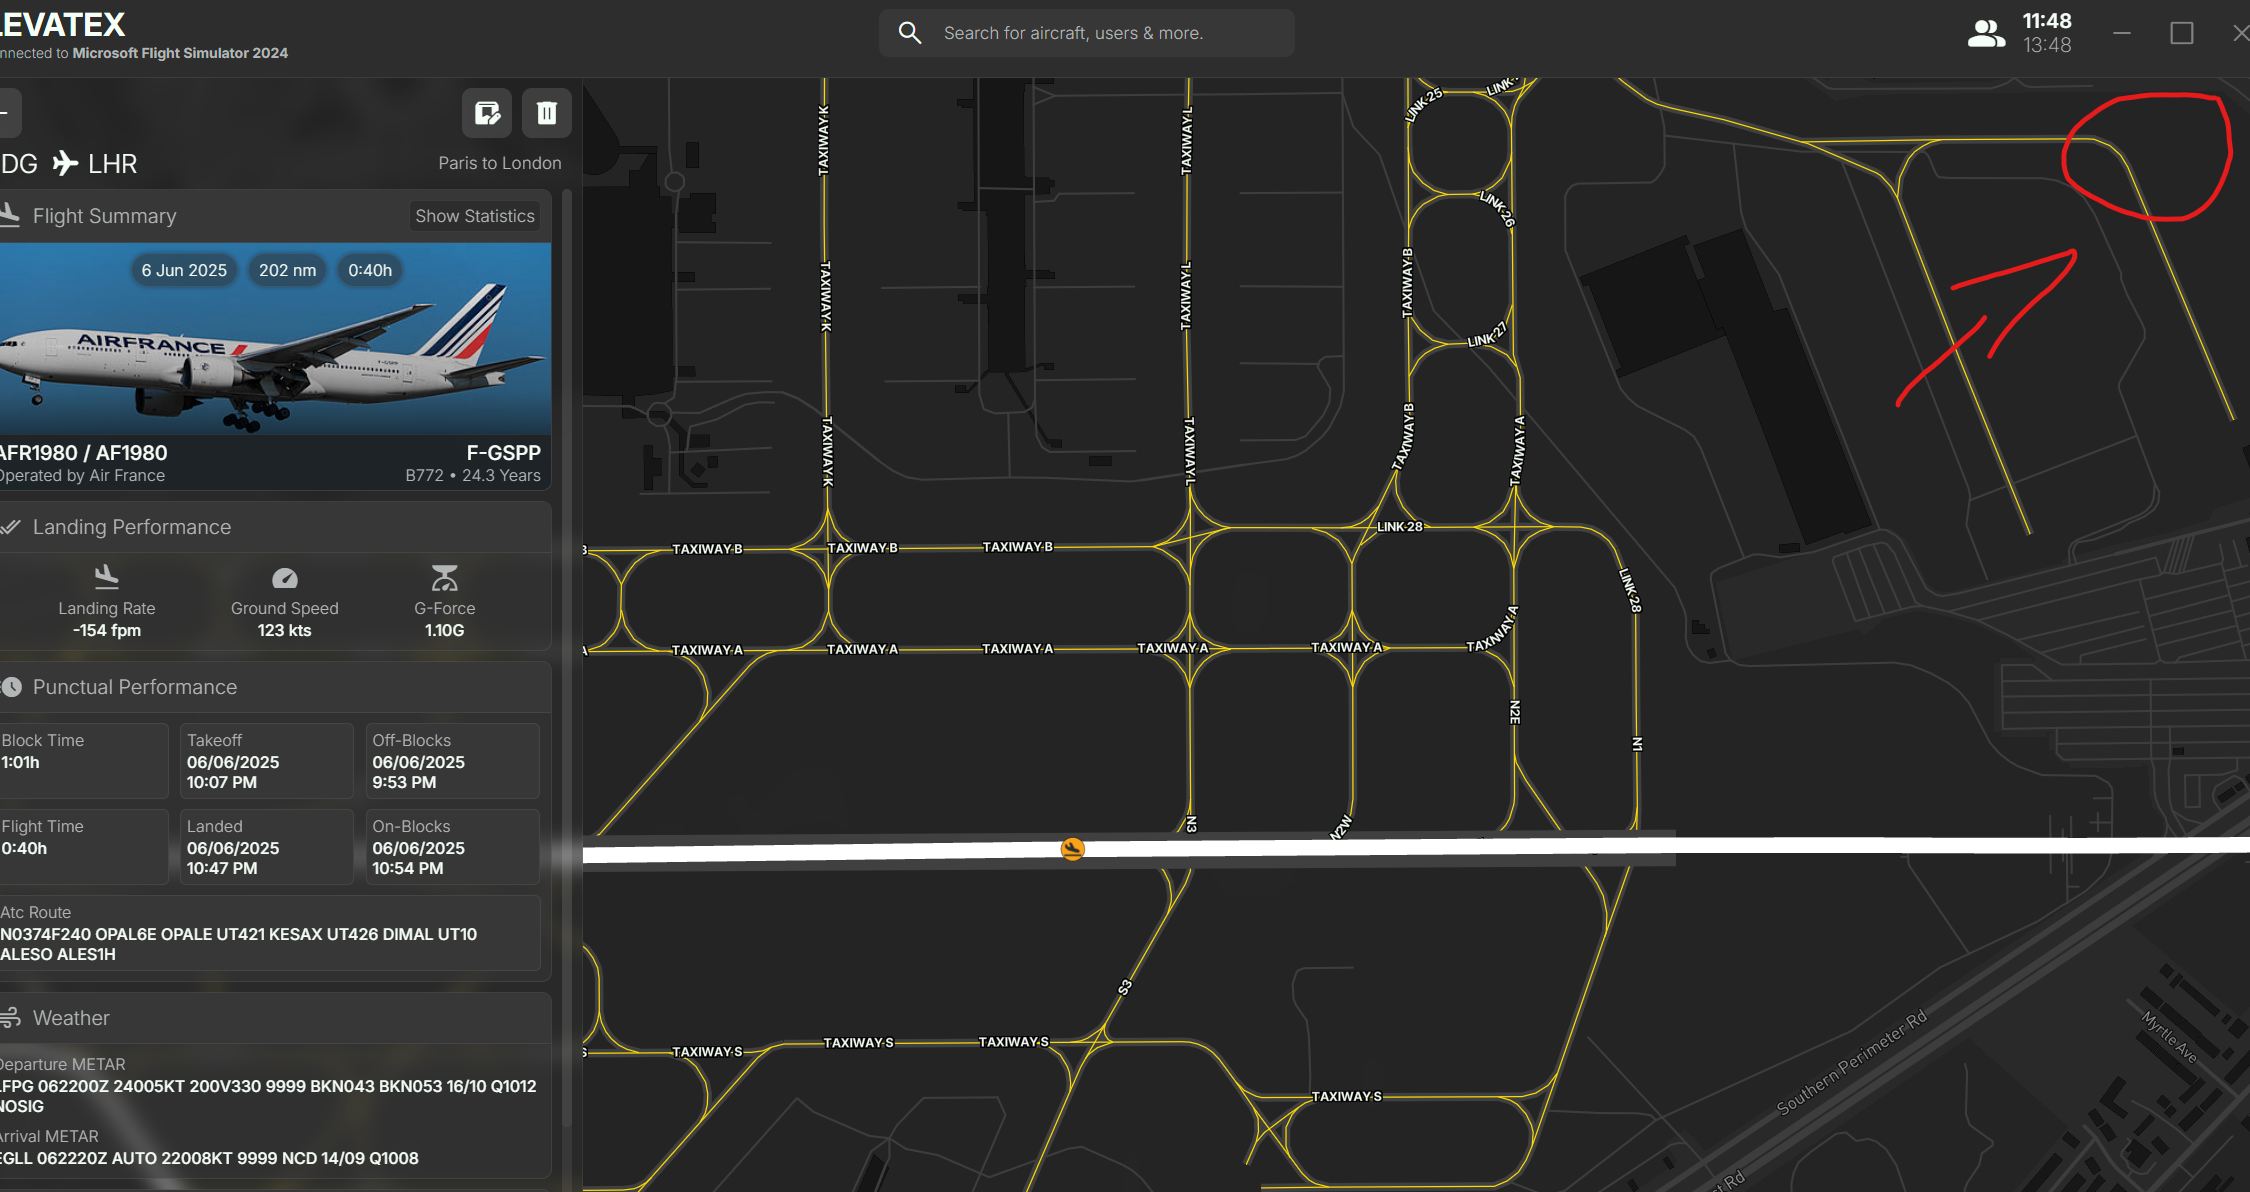Screen dimensions: 2250x1192
Task: Click the Ground Speed gauge icon
Action: 285,578
